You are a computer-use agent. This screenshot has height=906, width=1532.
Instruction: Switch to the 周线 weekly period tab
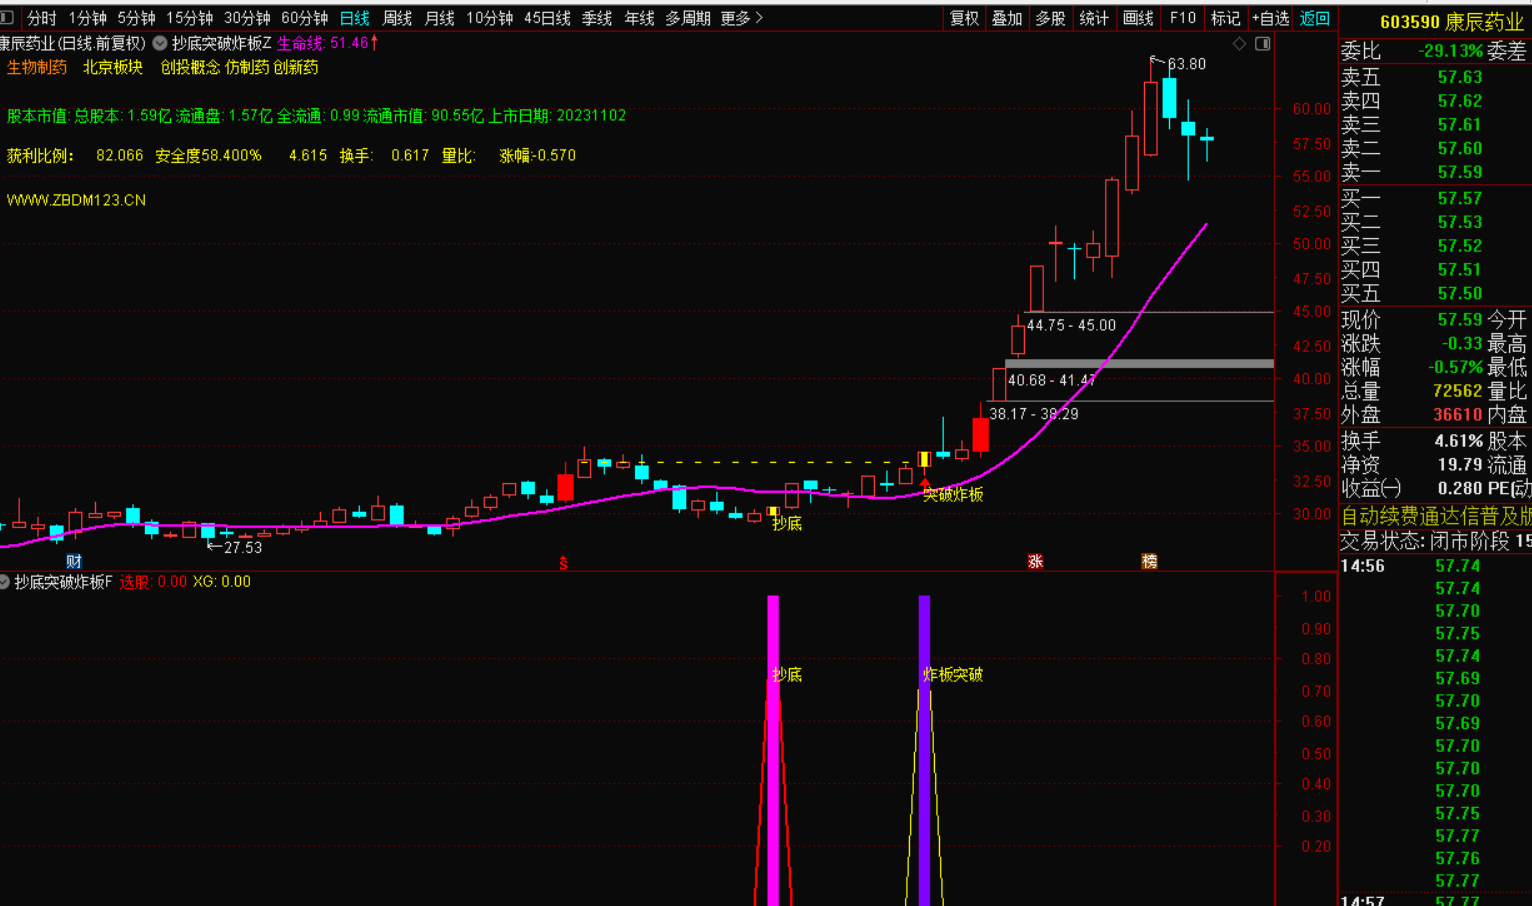(x=397, y=18)
